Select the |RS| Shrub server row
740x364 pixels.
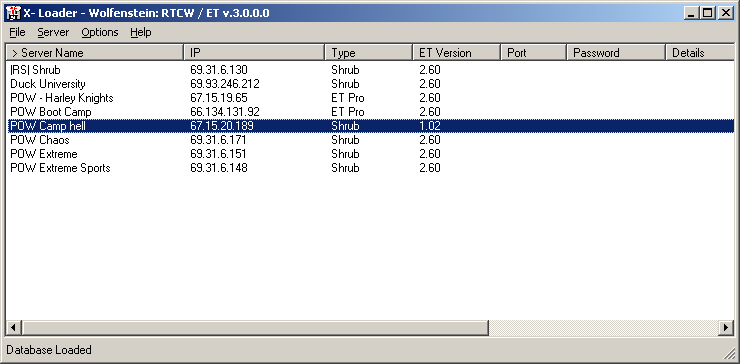[370, 70]
